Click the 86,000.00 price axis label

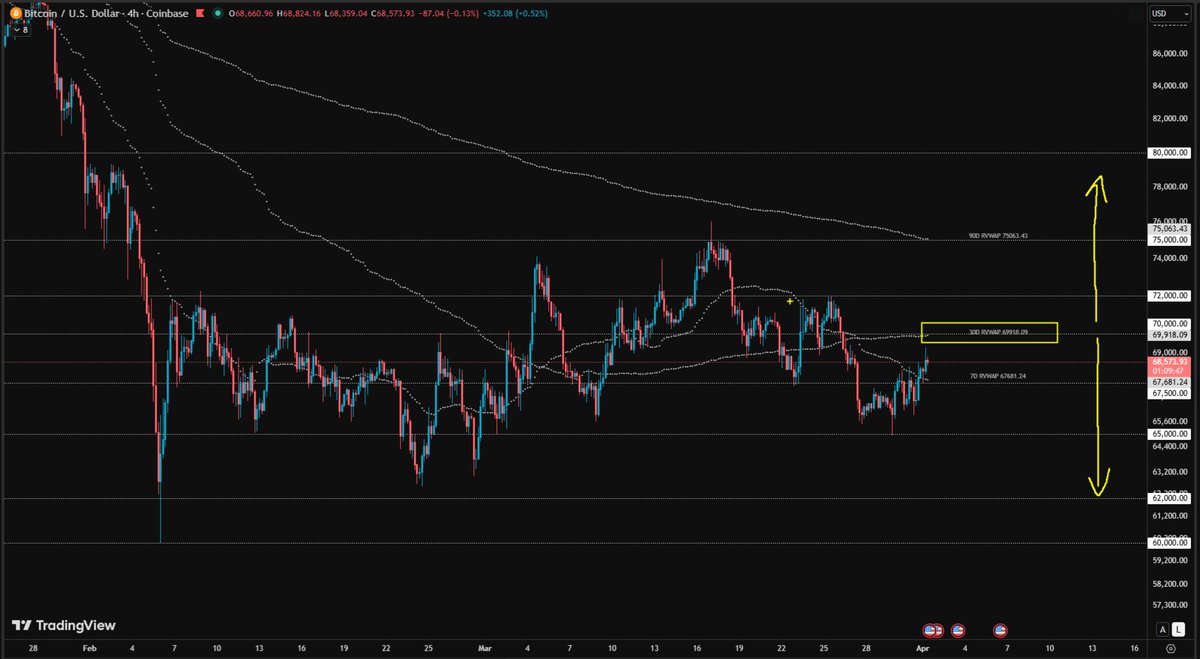pos(1170,52)
